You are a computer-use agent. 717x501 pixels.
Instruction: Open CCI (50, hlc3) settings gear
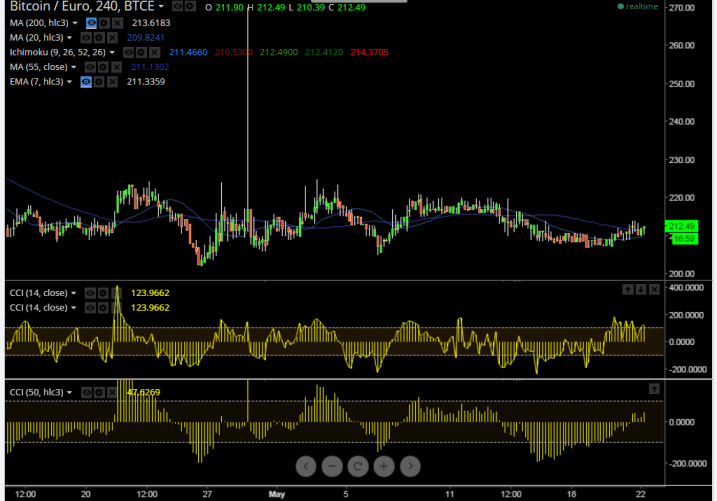99,392
